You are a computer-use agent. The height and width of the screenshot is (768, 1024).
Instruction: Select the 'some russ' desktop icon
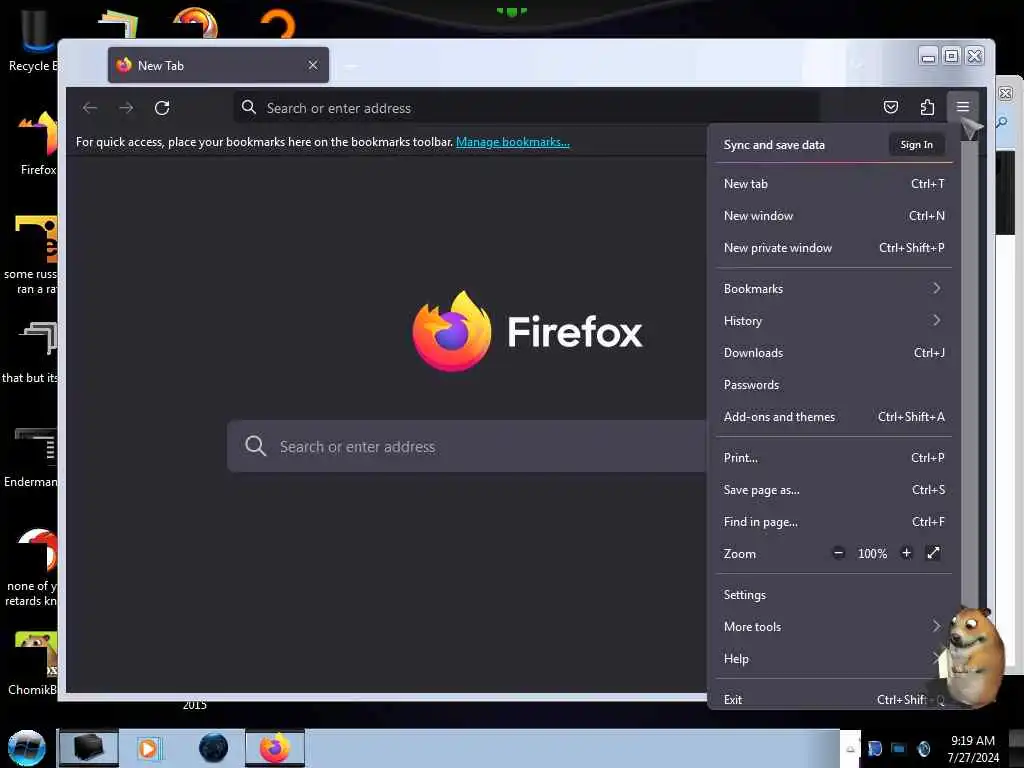point(31,255)
